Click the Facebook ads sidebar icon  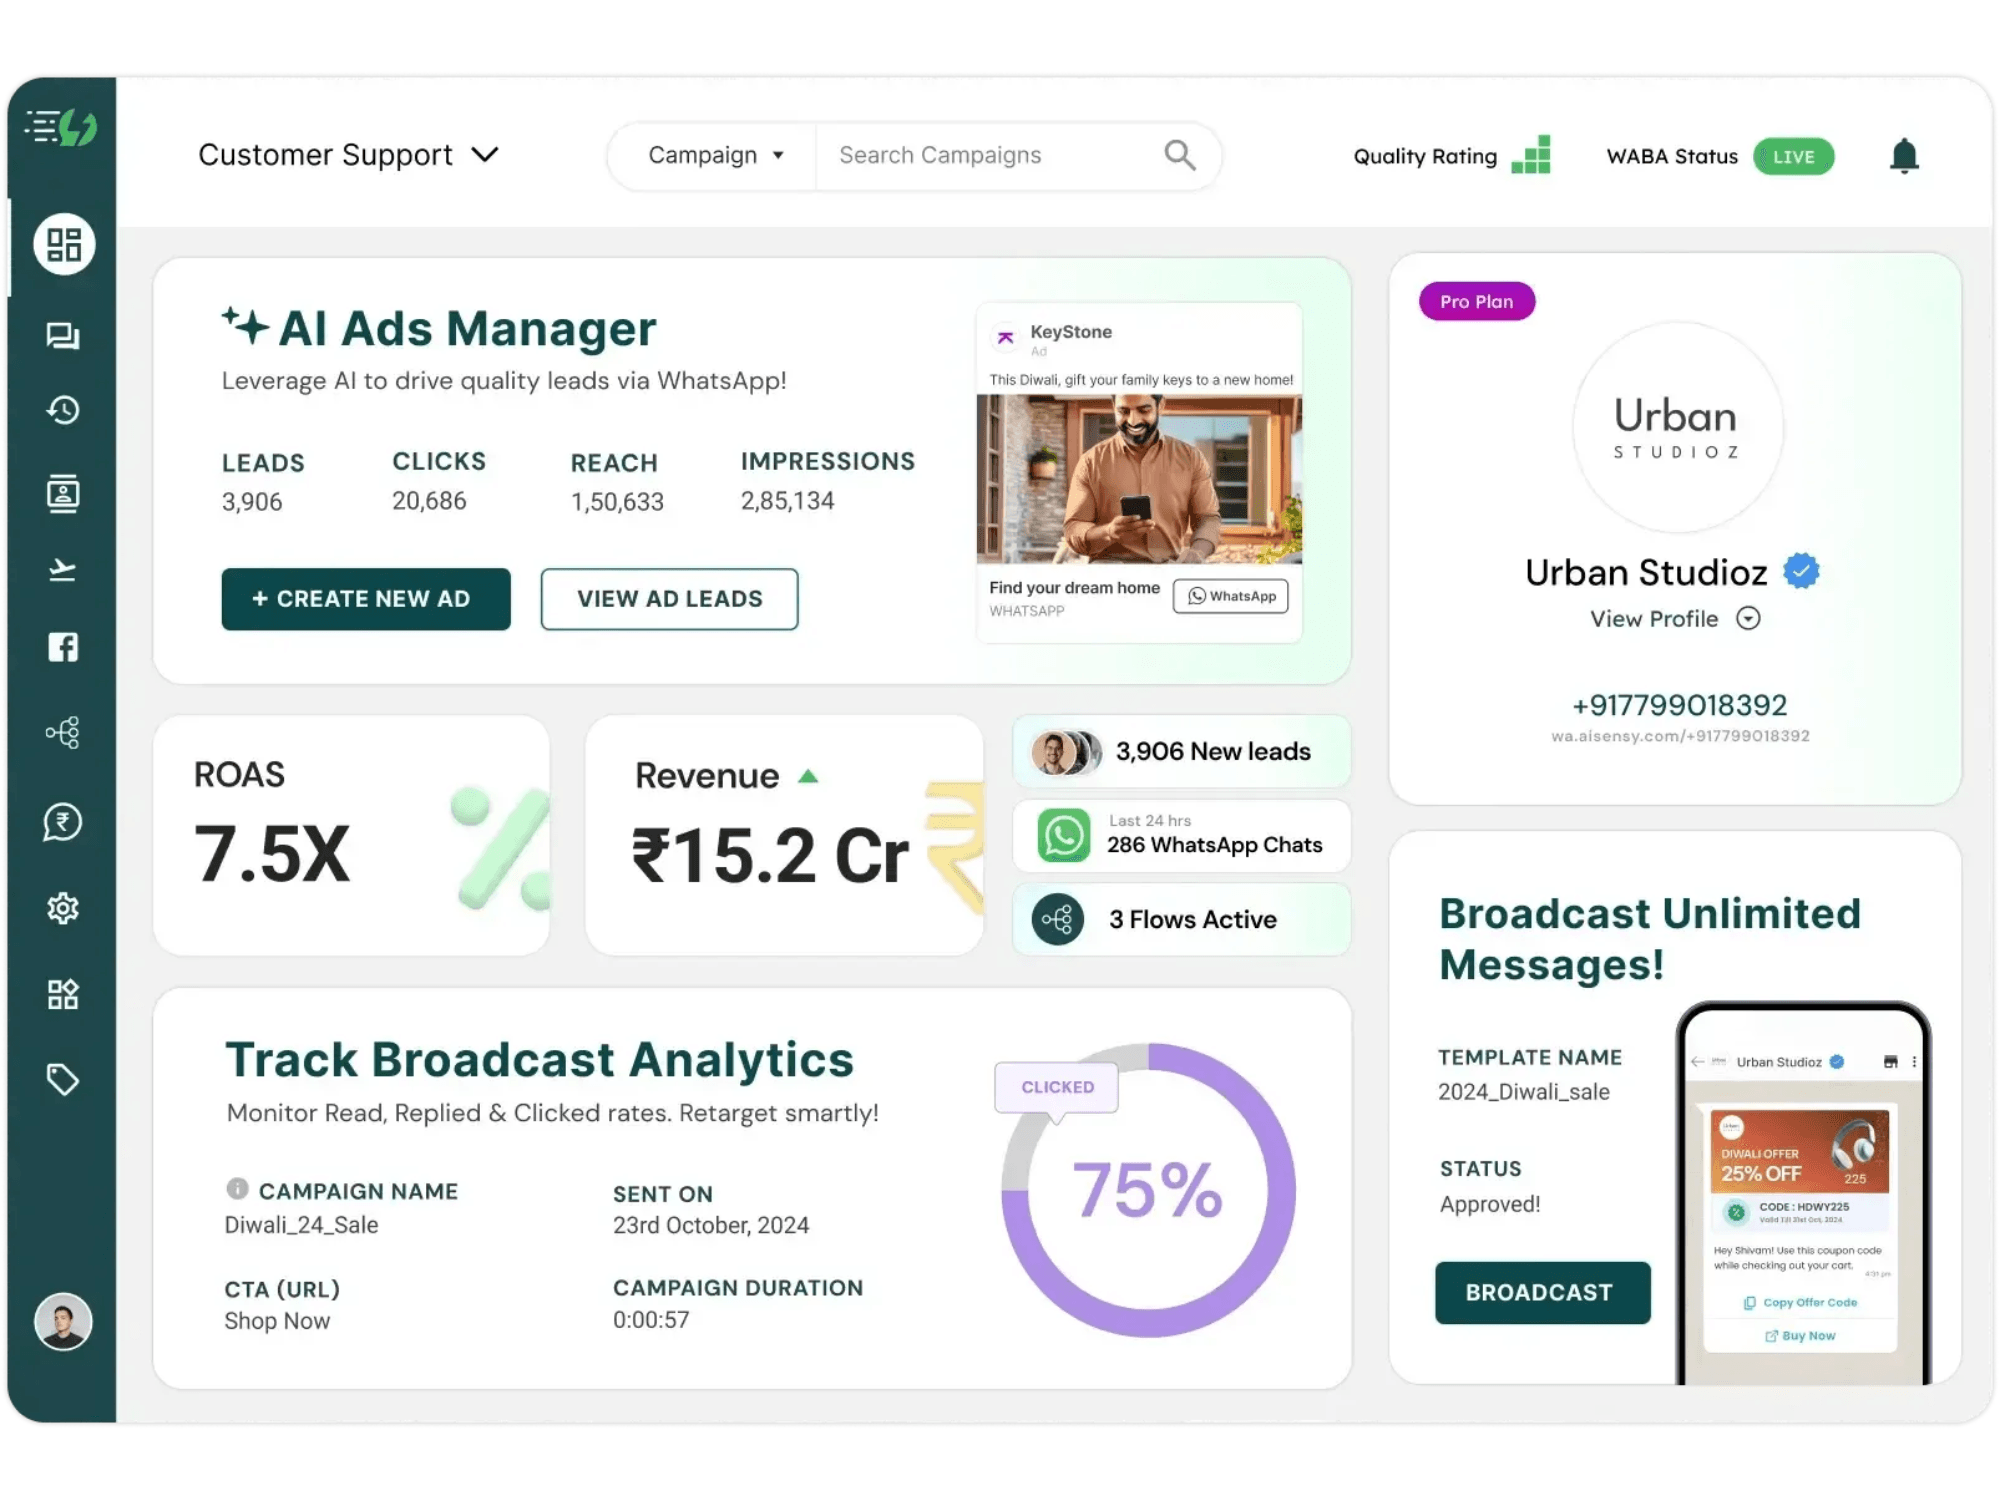(63, 647)
